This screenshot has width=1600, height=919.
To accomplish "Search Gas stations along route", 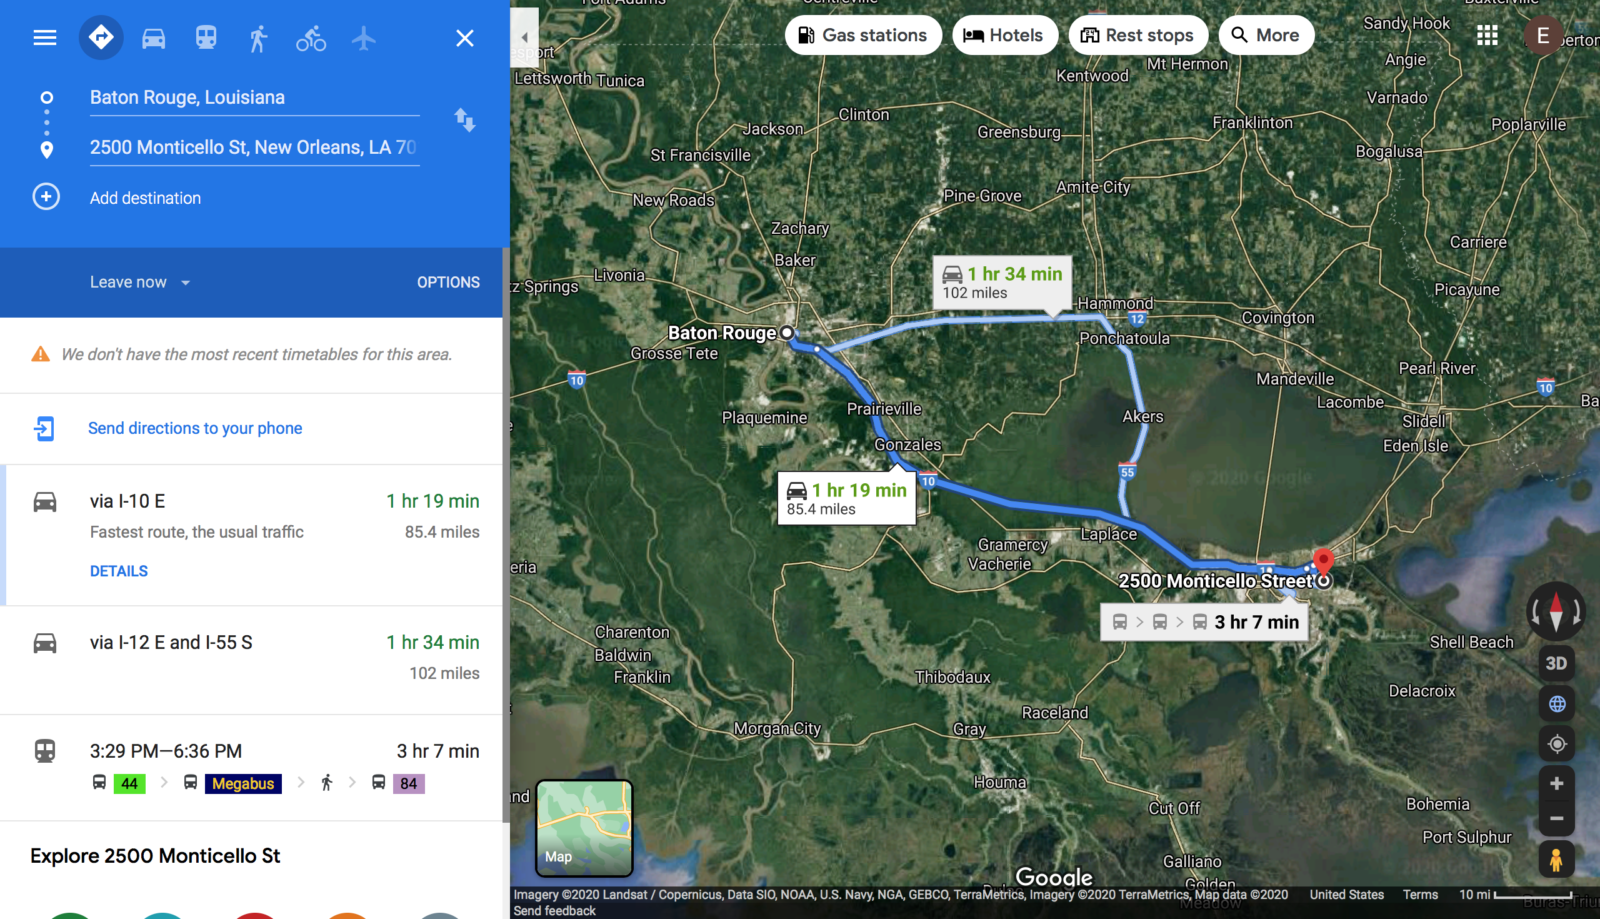I will click(x=863, y=35).
